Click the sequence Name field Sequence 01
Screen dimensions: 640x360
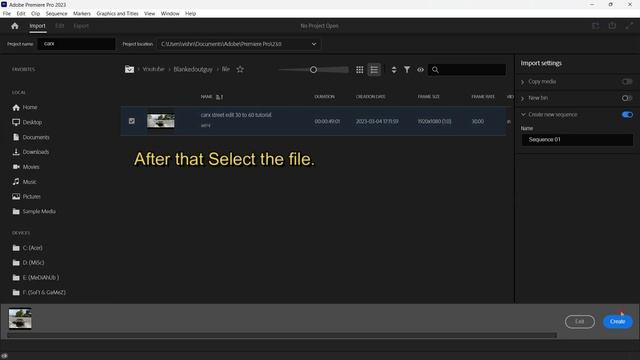[x=577, y=140]
